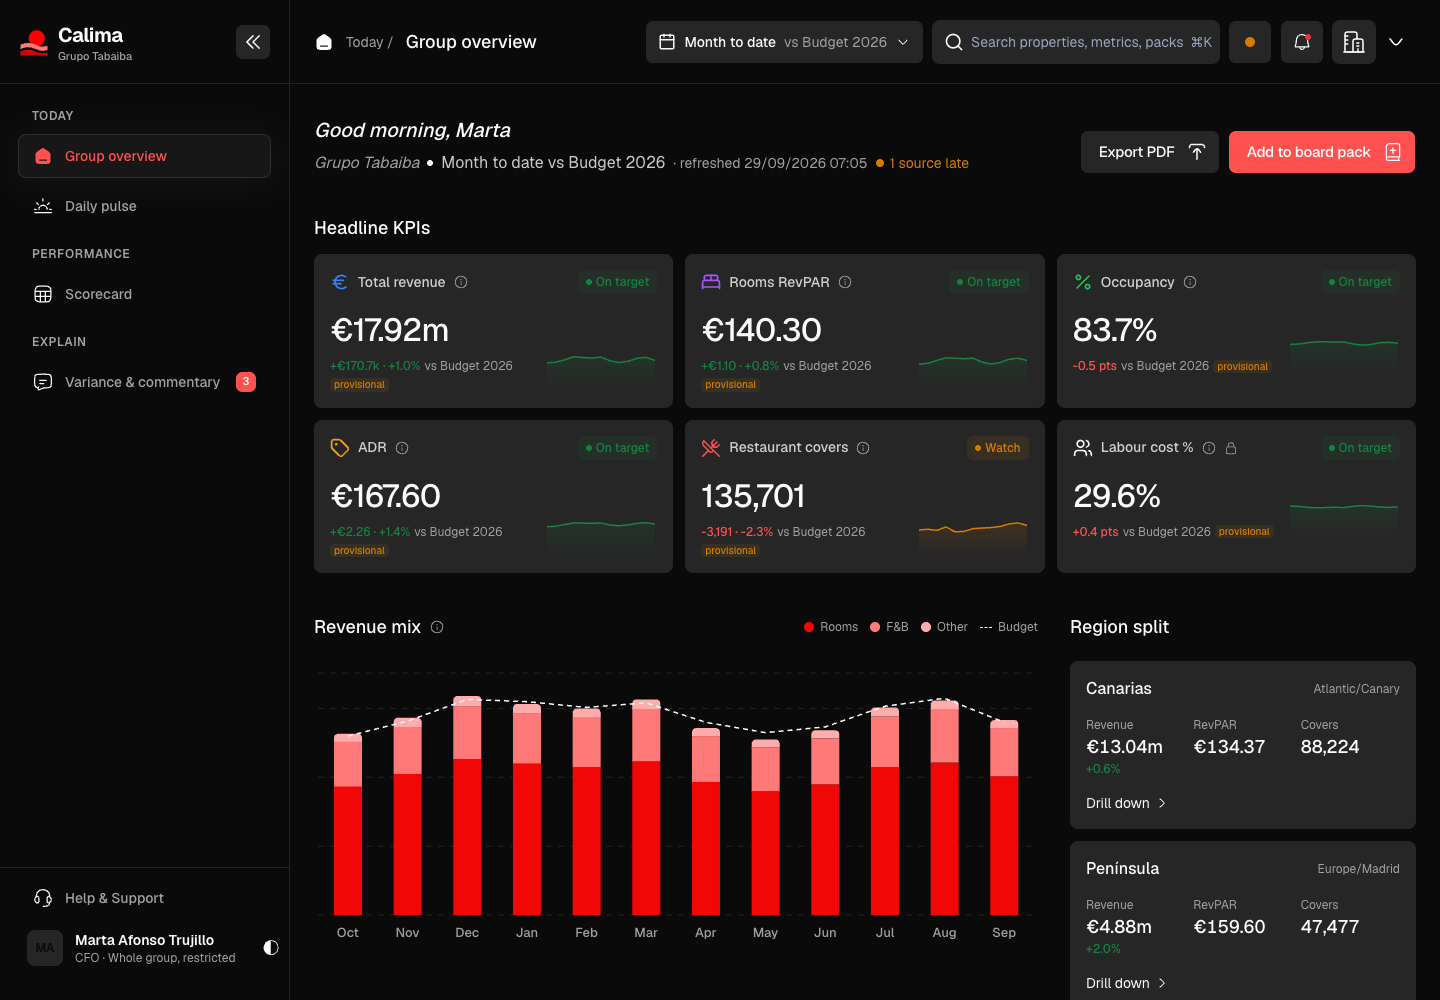
Task: Show info for Restaurant covers KPI
Action: point(863,448)
